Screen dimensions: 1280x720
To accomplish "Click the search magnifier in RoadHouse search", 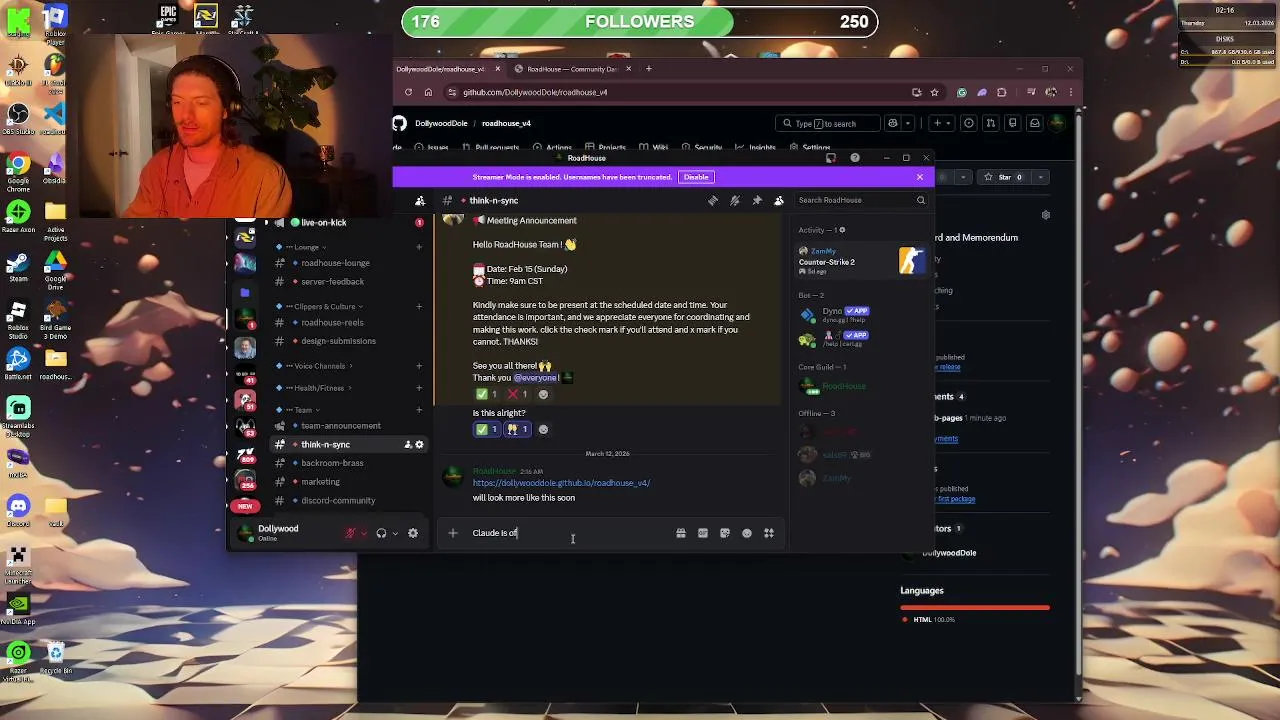I will (921, 200).
